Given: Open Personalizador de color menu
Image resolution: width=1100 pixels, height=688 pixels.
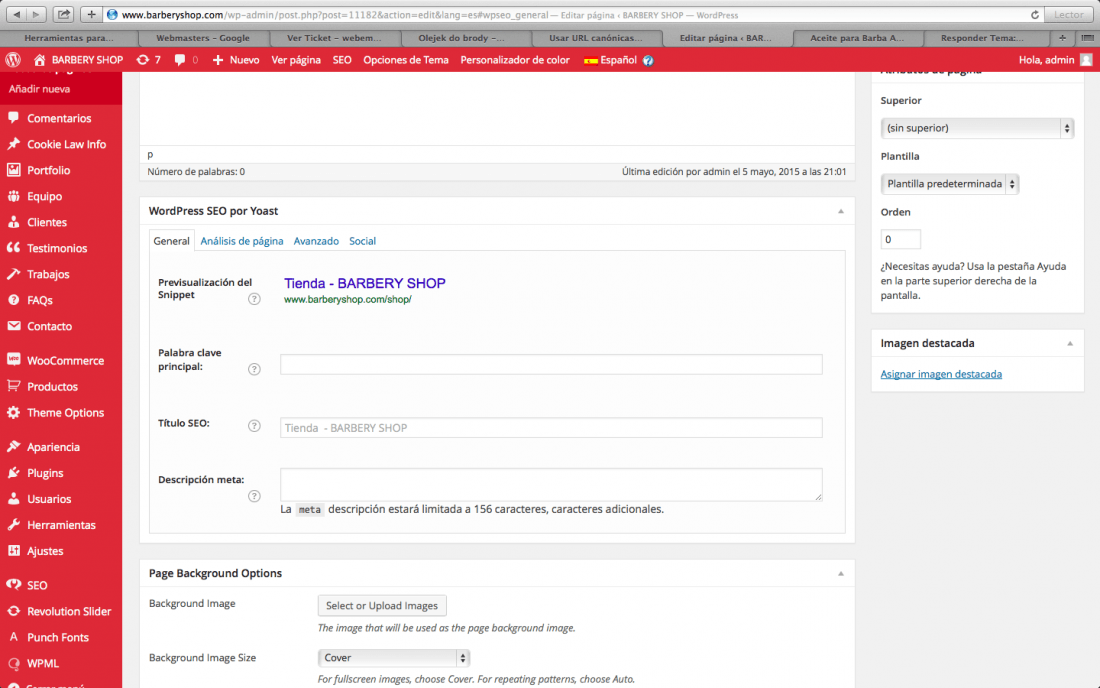Looking at the screenshot, I should 515,60.
